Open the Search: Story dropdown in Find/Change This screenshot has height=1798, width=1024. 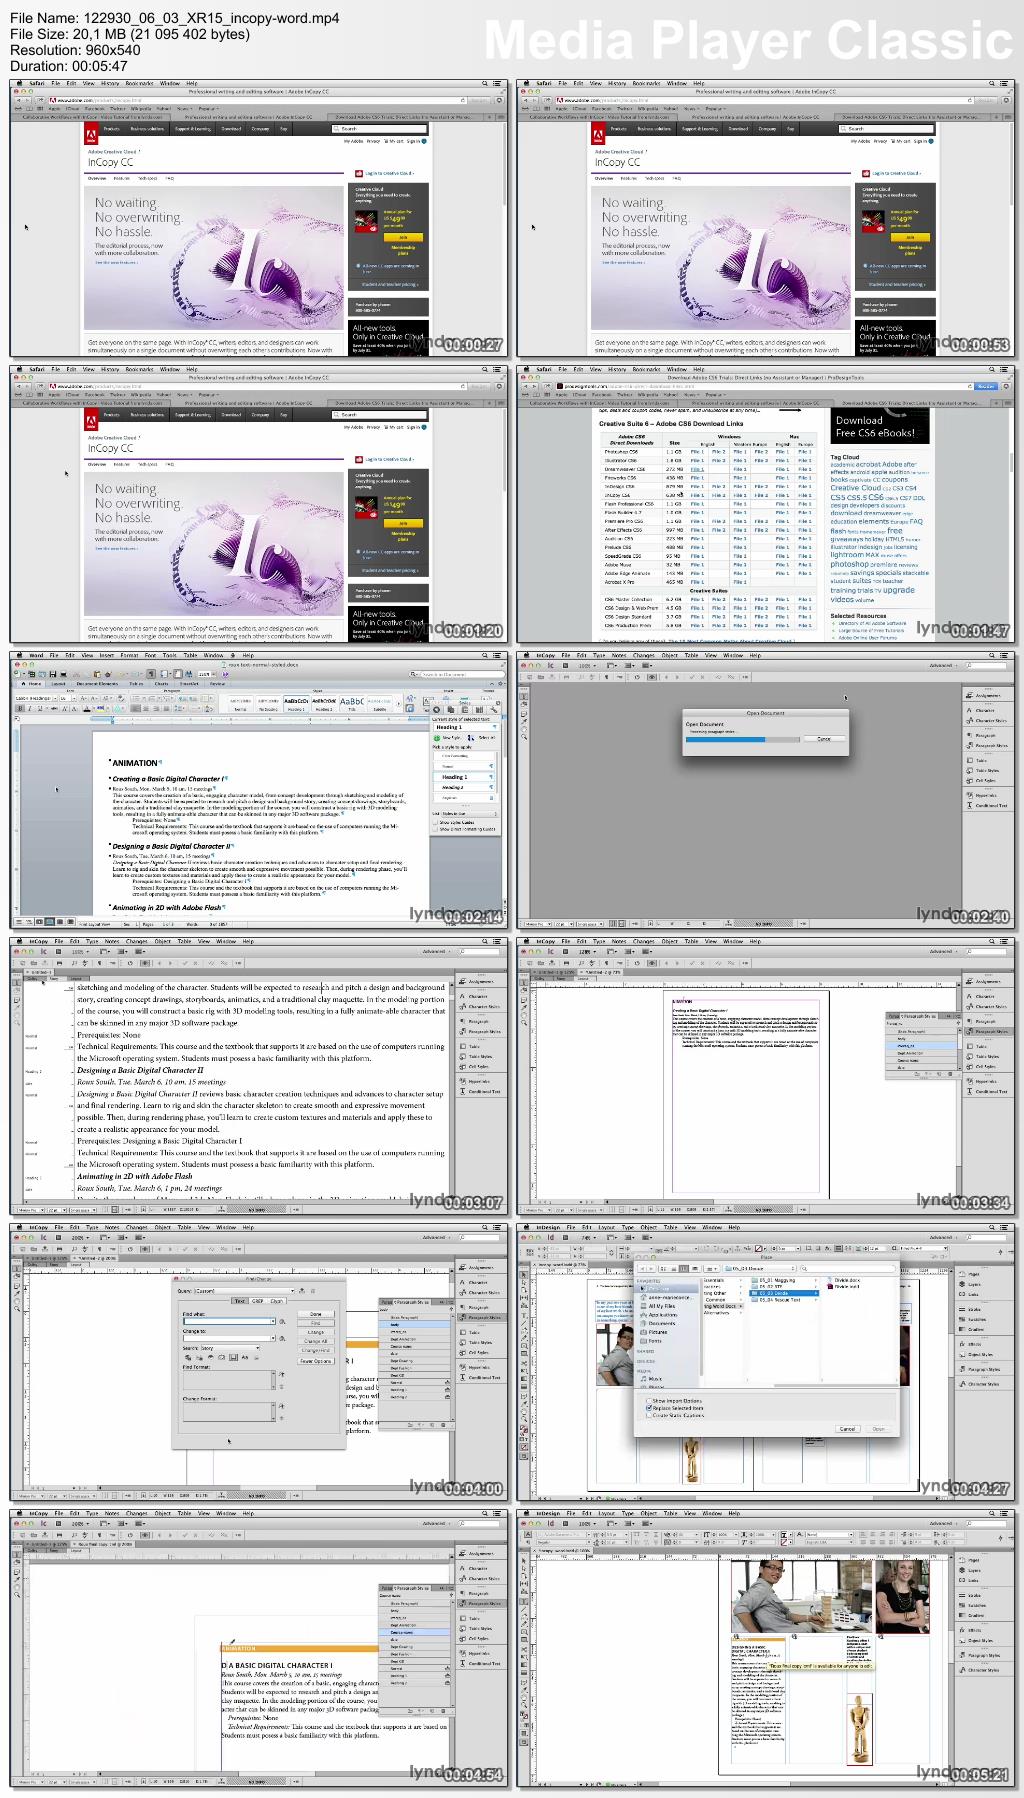230,1348
